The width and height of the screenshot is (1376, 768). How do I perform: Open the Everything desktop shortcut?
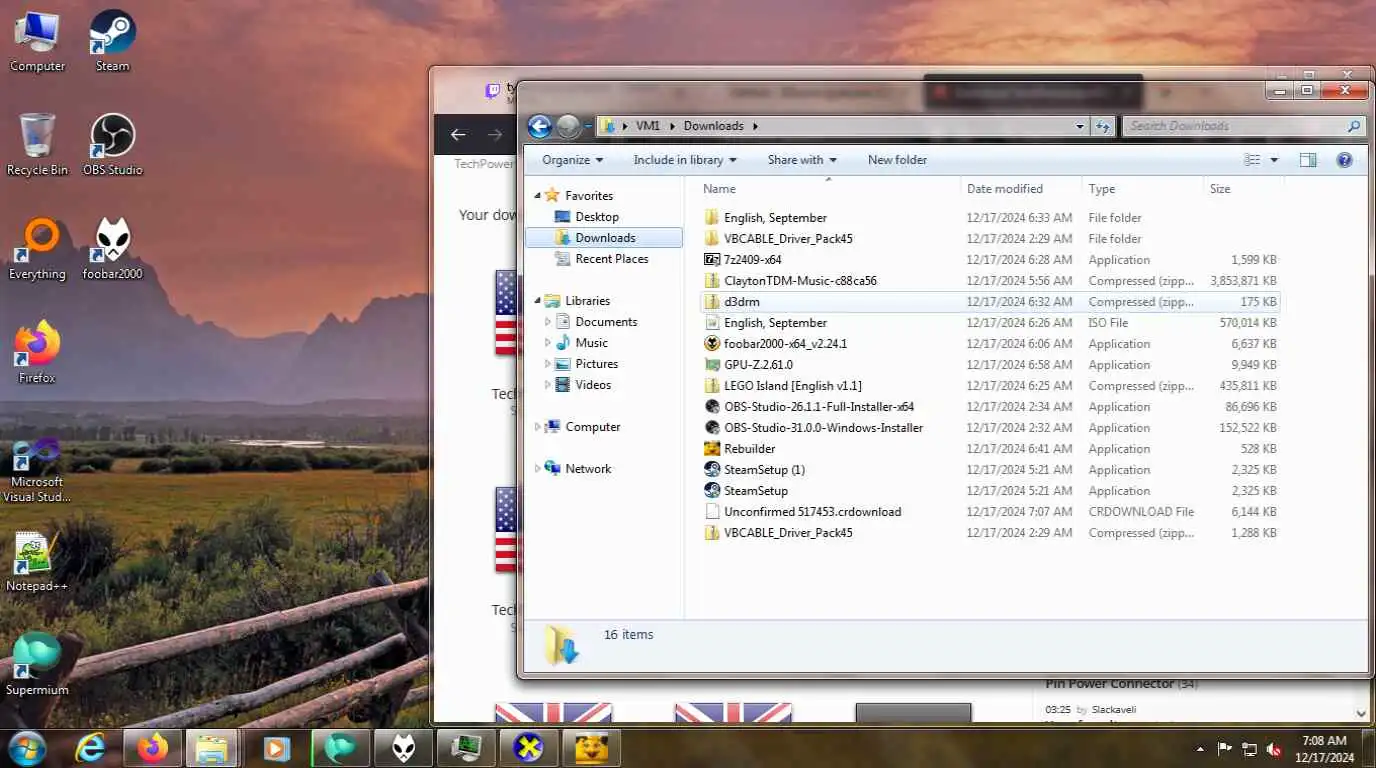click(x=37, y=249)
